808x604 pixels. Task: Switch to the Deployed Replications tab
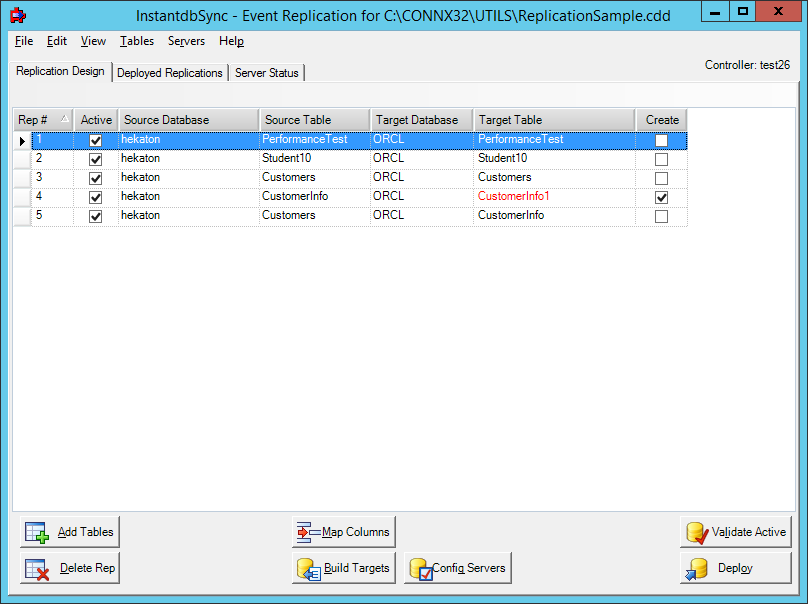[169, 72]
